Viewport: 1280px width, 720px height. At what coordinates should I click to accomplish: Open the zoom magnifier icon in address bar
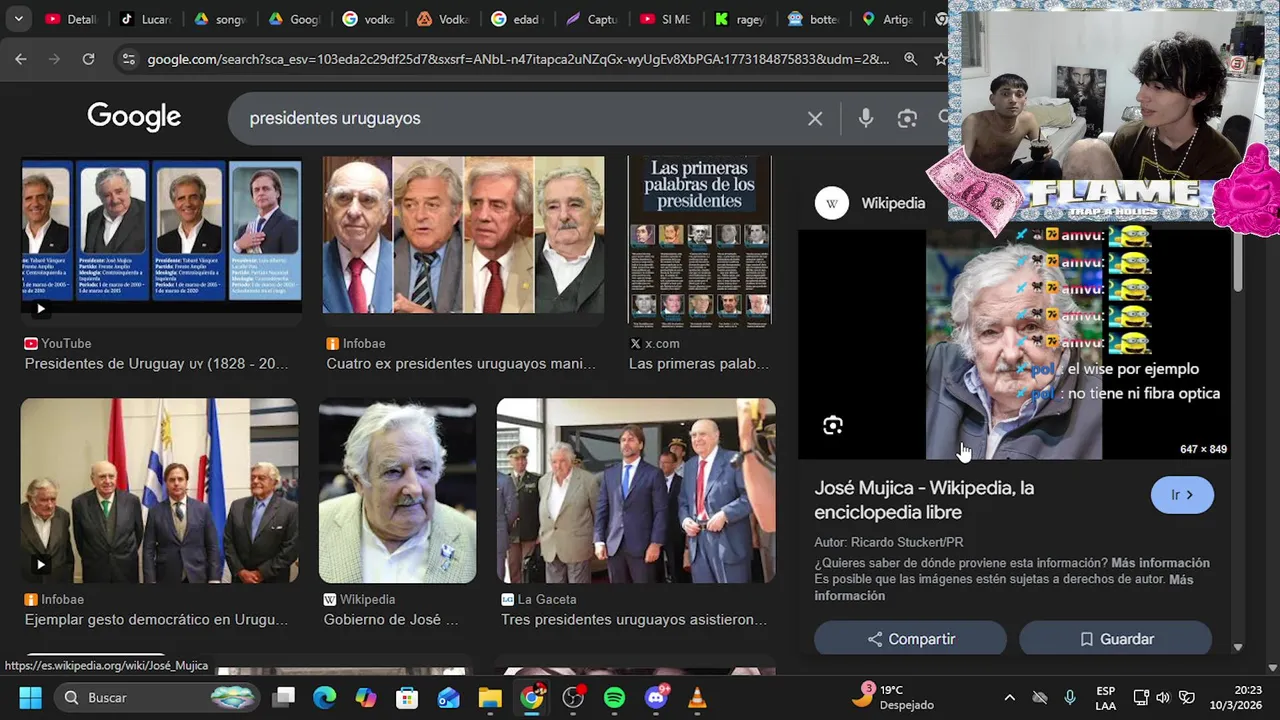point(910,59)
